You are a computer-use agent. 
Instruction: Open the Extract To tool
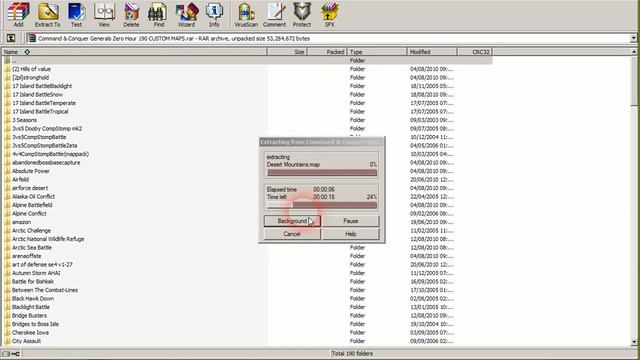click(47, 14)
